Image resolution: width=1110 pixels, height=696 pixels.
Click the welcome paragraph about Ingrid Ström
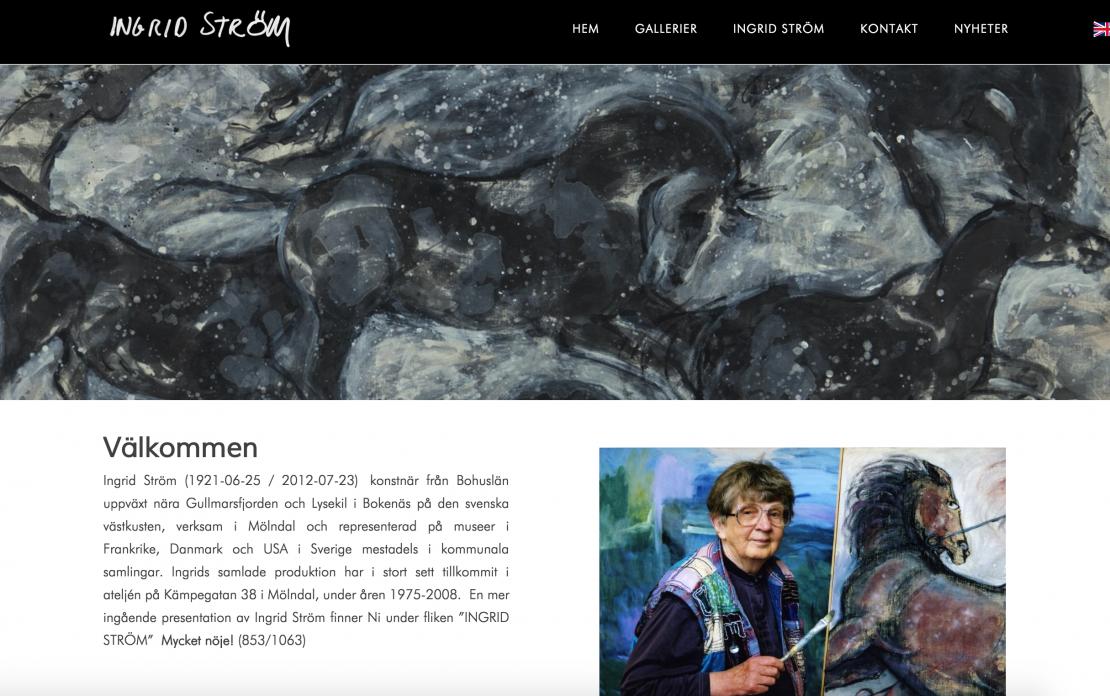tap(306, 560)
